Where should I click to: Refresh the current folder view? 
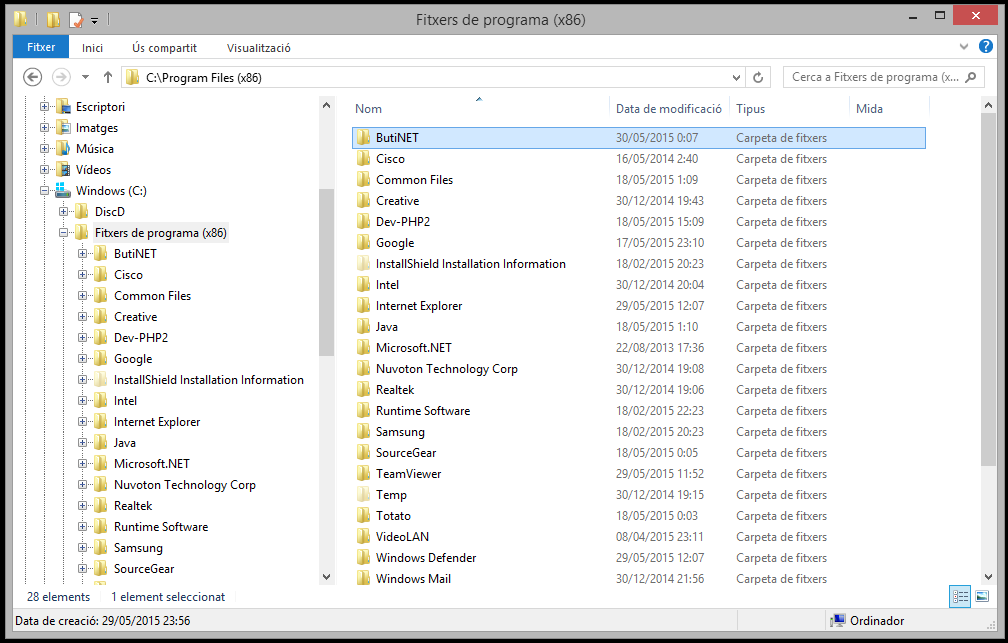[758, 78]
